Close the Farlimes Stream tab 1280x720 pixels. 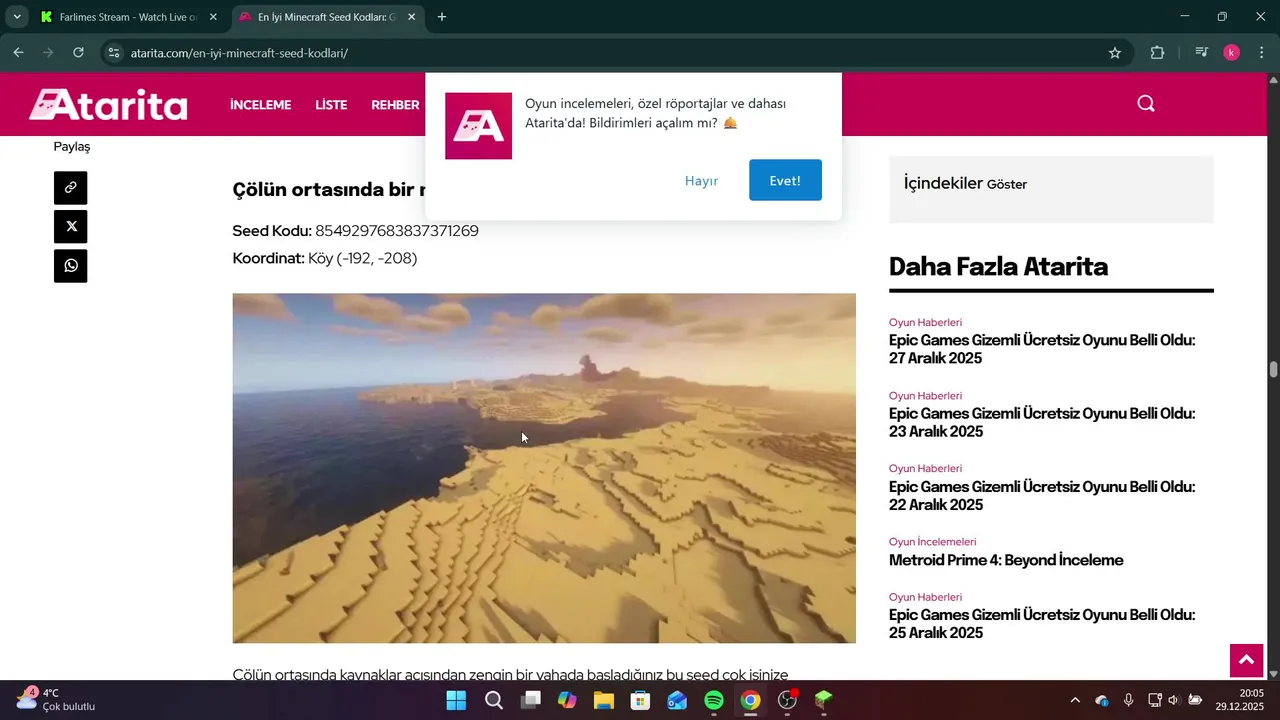pos(213,17)
